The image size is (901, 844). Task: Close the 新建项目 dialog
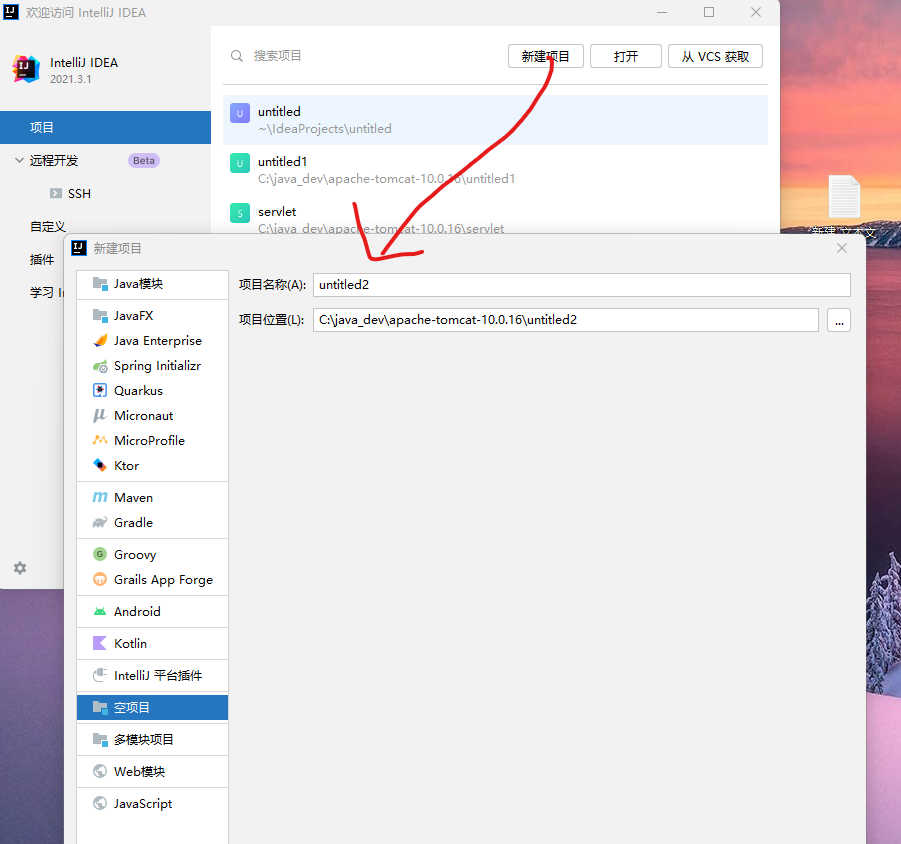point(842,248)
